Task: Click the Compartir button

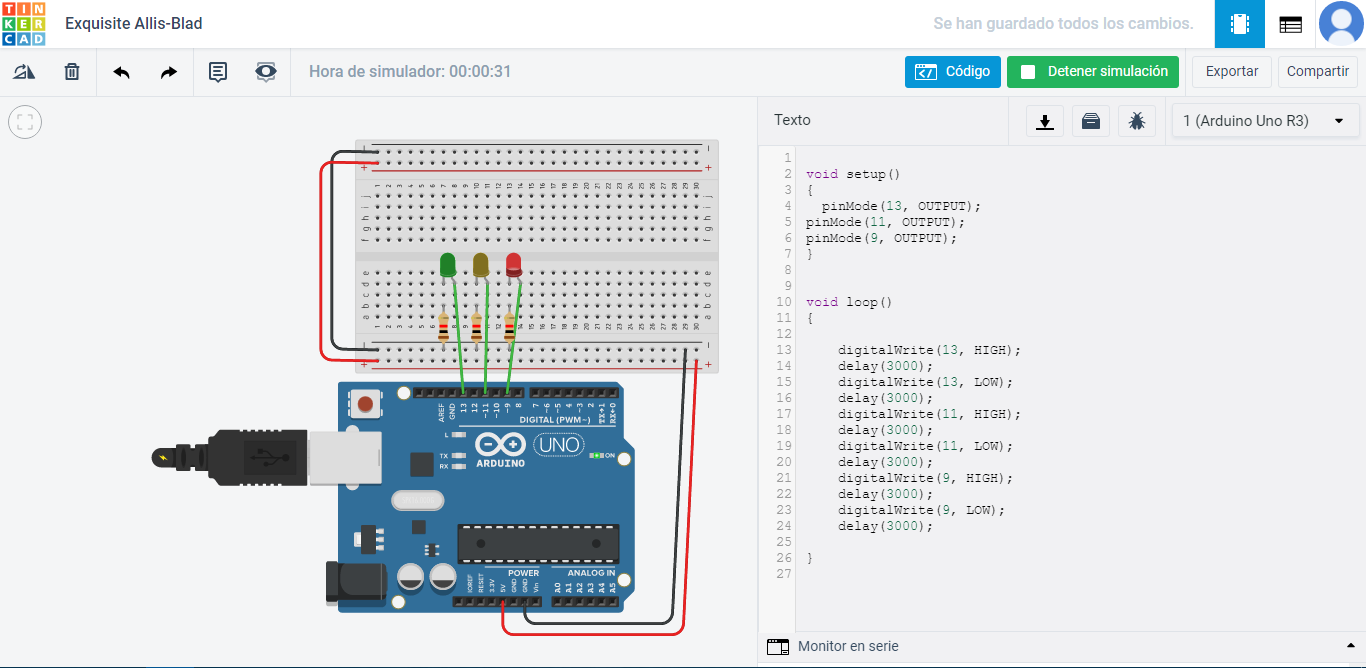Action: pos(1318,72)
